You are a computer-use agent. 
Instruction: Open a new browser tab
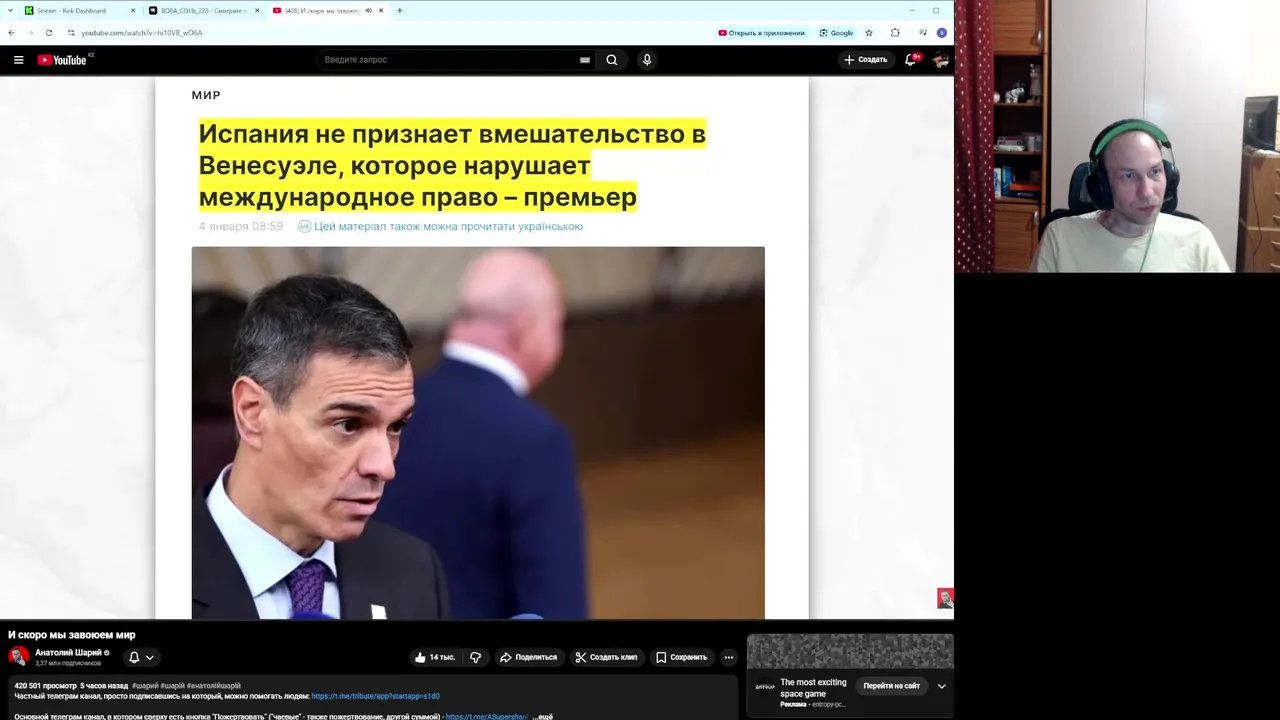[400, 11]
